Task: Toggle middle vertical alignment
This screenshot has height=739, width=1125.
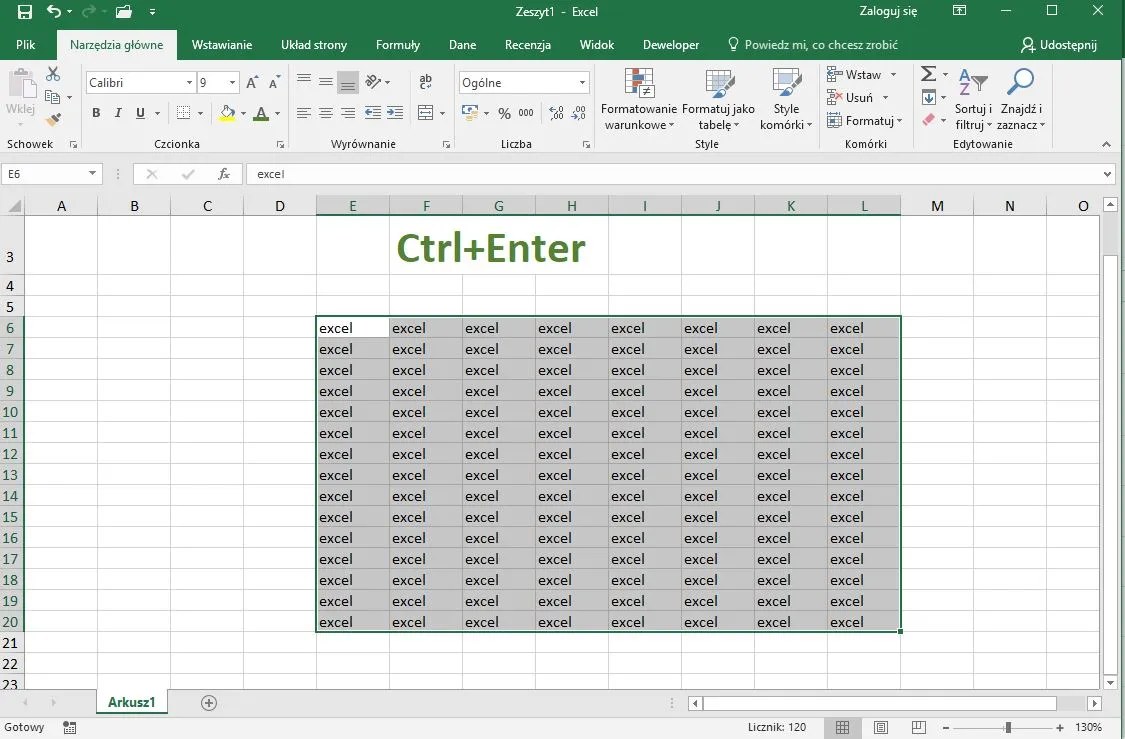Action: pos(326,81)
